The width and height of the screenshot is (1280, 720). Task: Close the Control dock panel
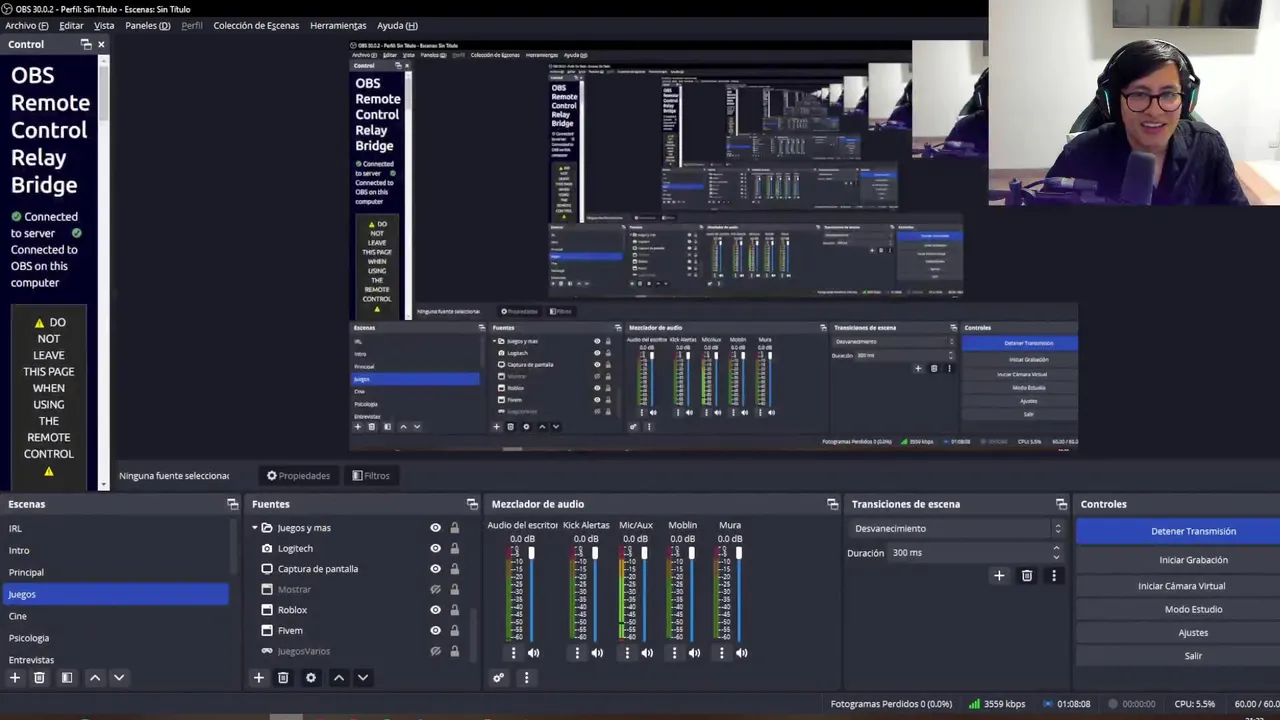101,44
